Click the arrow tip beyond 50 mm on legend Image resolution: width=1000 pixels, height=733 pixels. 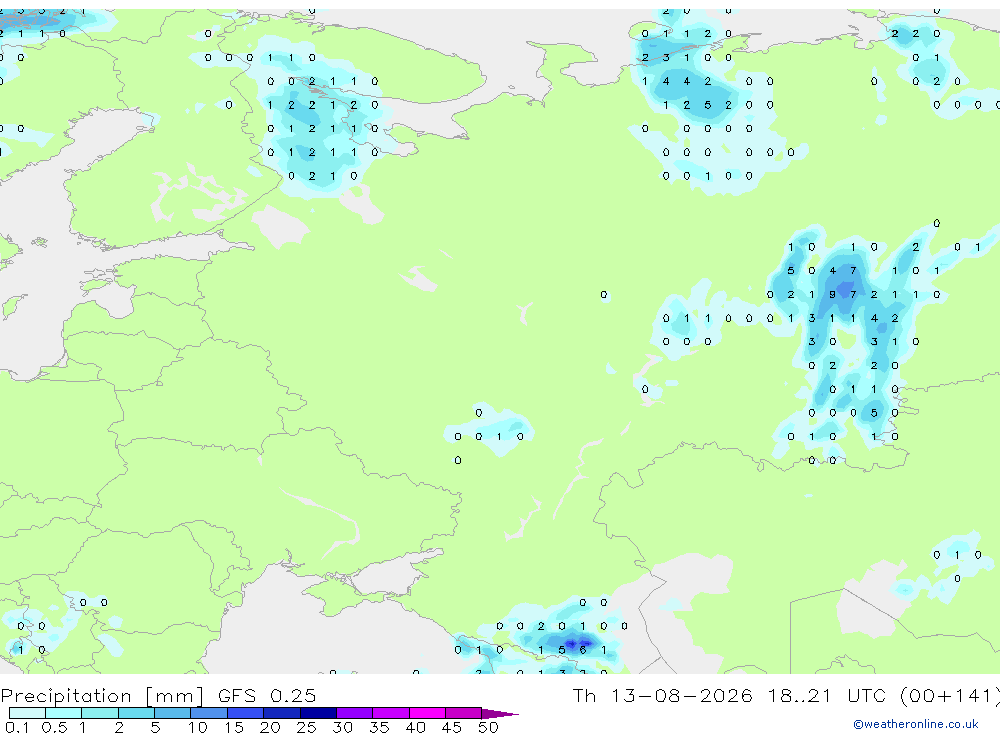pos(500,713)
